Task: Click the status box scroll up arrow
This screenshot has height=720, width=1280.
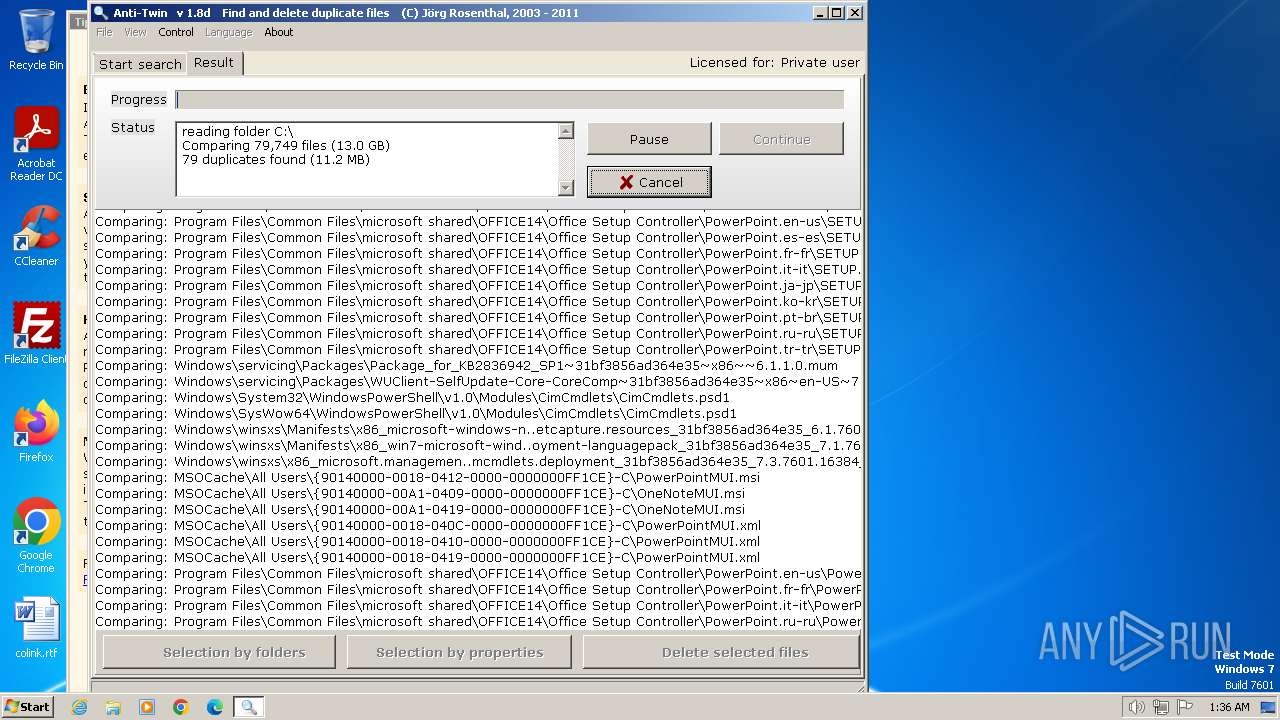Action: [566, 131]
